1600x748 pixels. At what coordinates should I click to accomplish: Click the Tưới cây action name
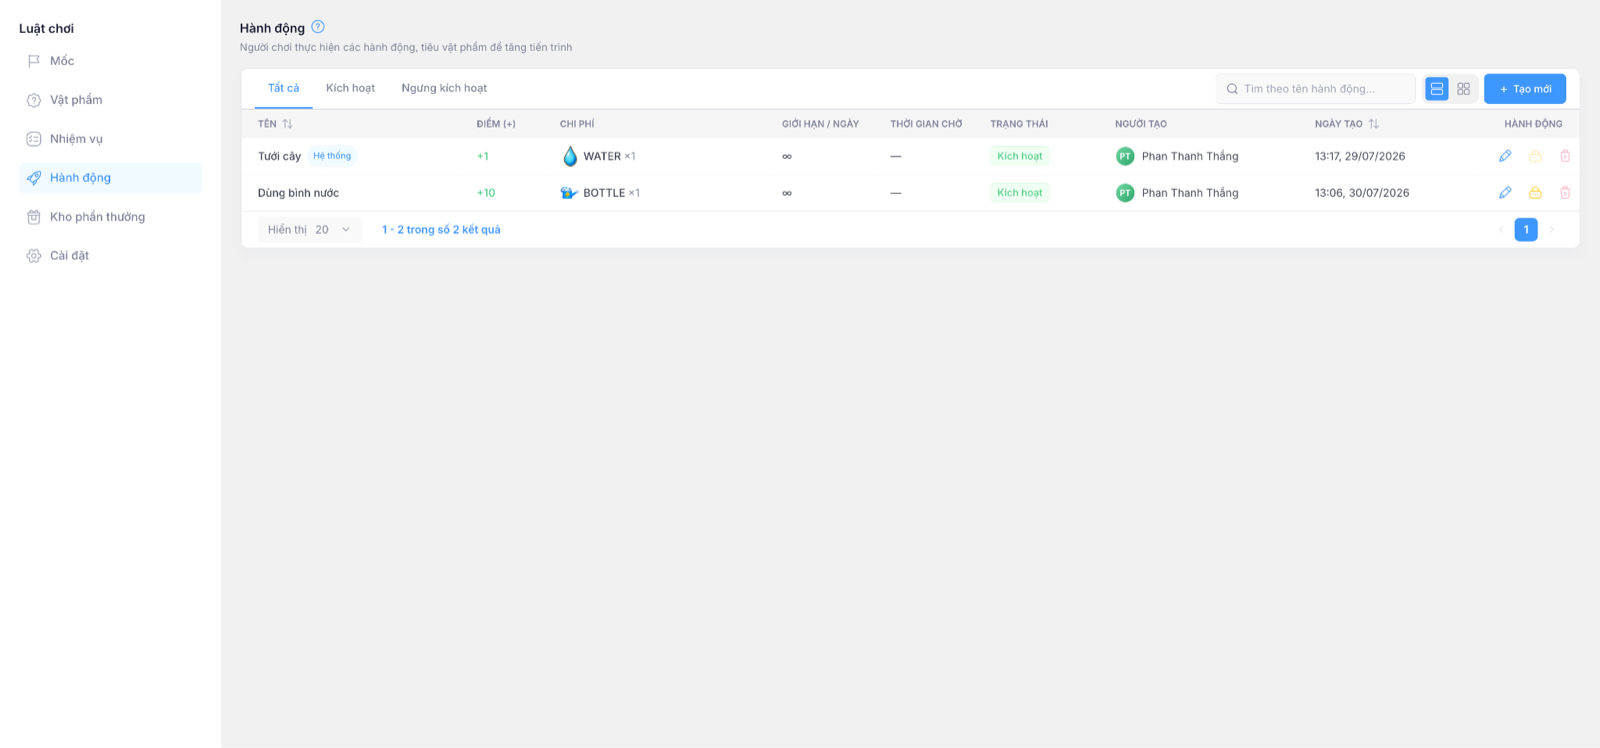(x=279, y=156)
